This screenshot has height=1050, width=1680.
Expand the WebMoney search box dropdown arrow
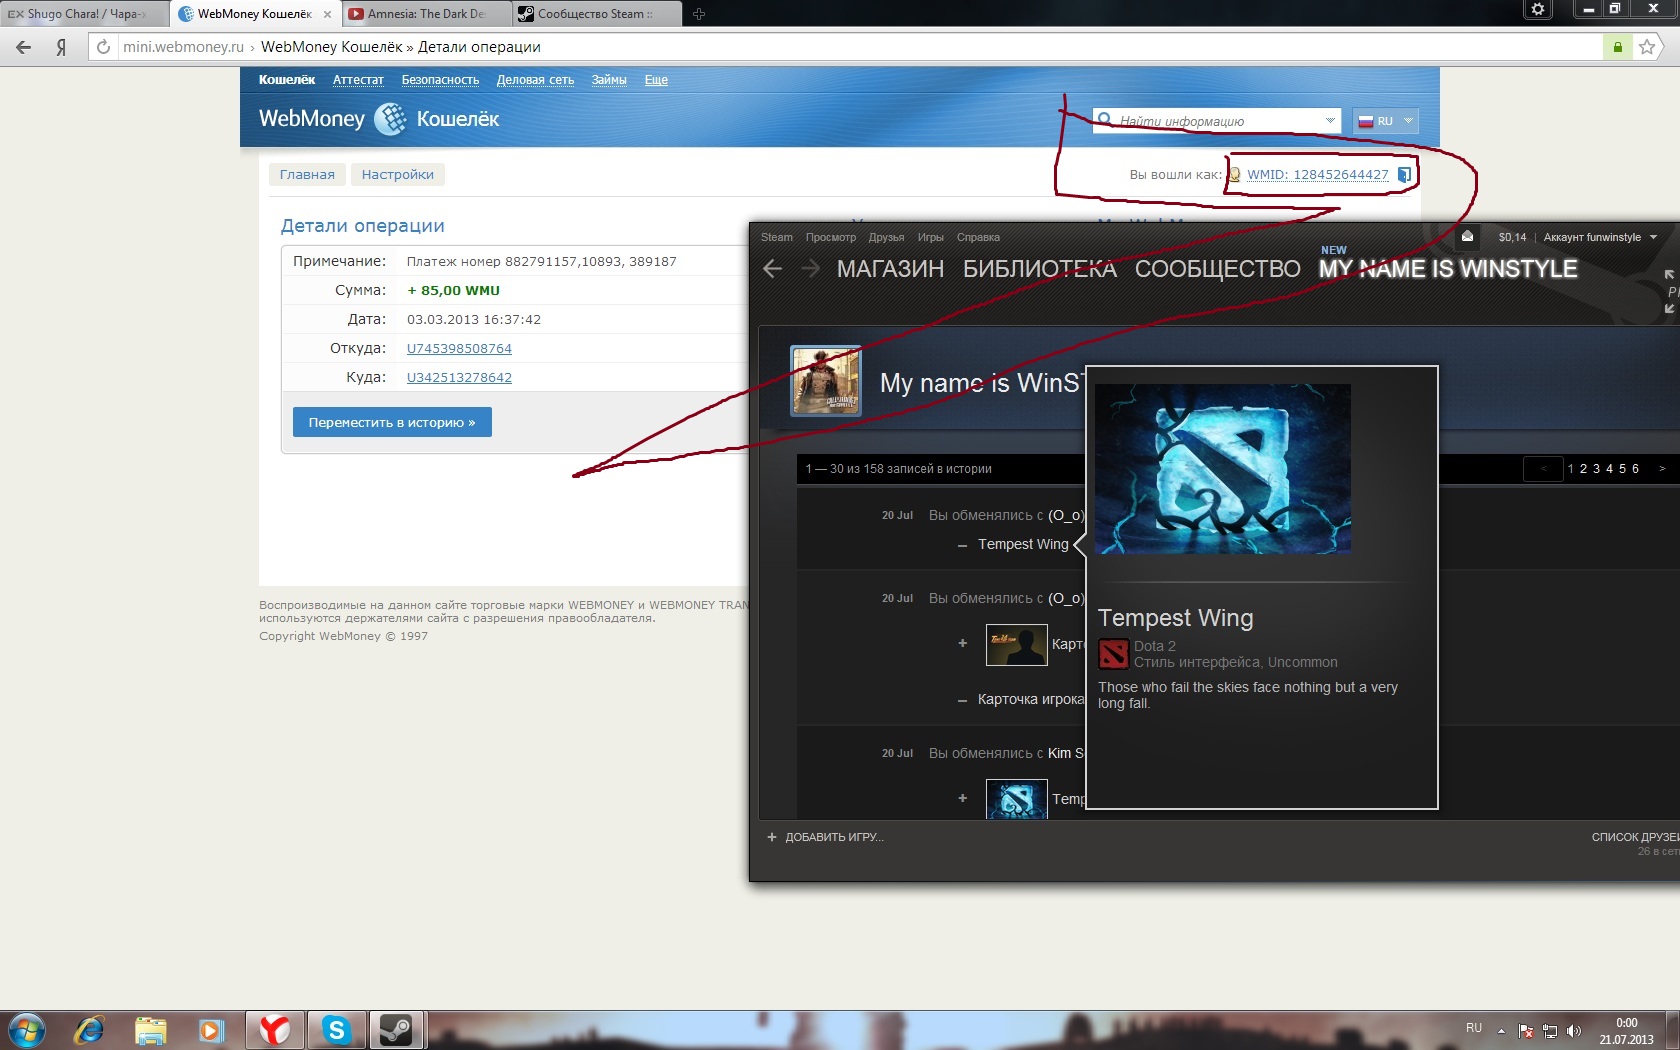click(1330, 120)
